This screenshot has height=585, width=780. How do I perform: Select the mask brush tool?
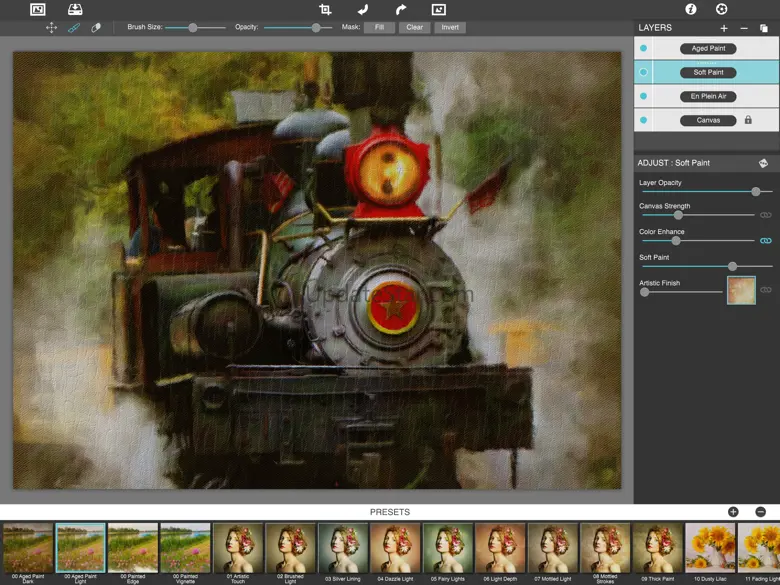coord(74,28)
